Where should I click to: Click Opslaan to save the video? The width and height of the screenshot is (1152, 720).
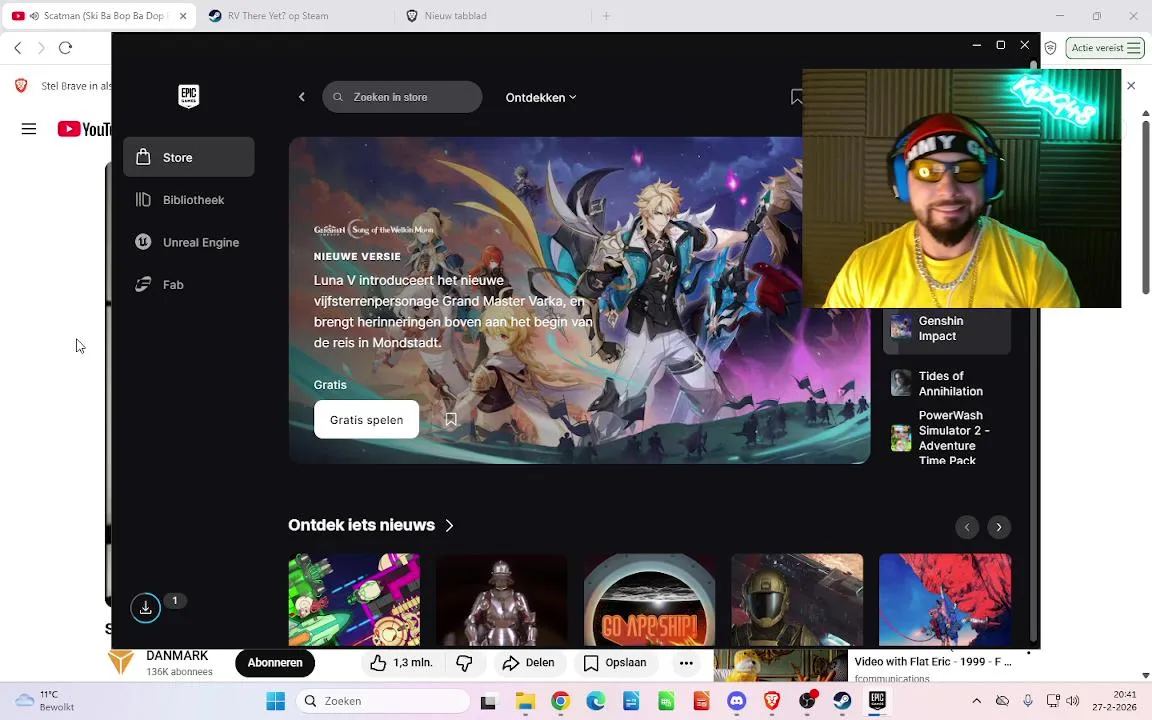pyautogui.click(x=615, y=663)
